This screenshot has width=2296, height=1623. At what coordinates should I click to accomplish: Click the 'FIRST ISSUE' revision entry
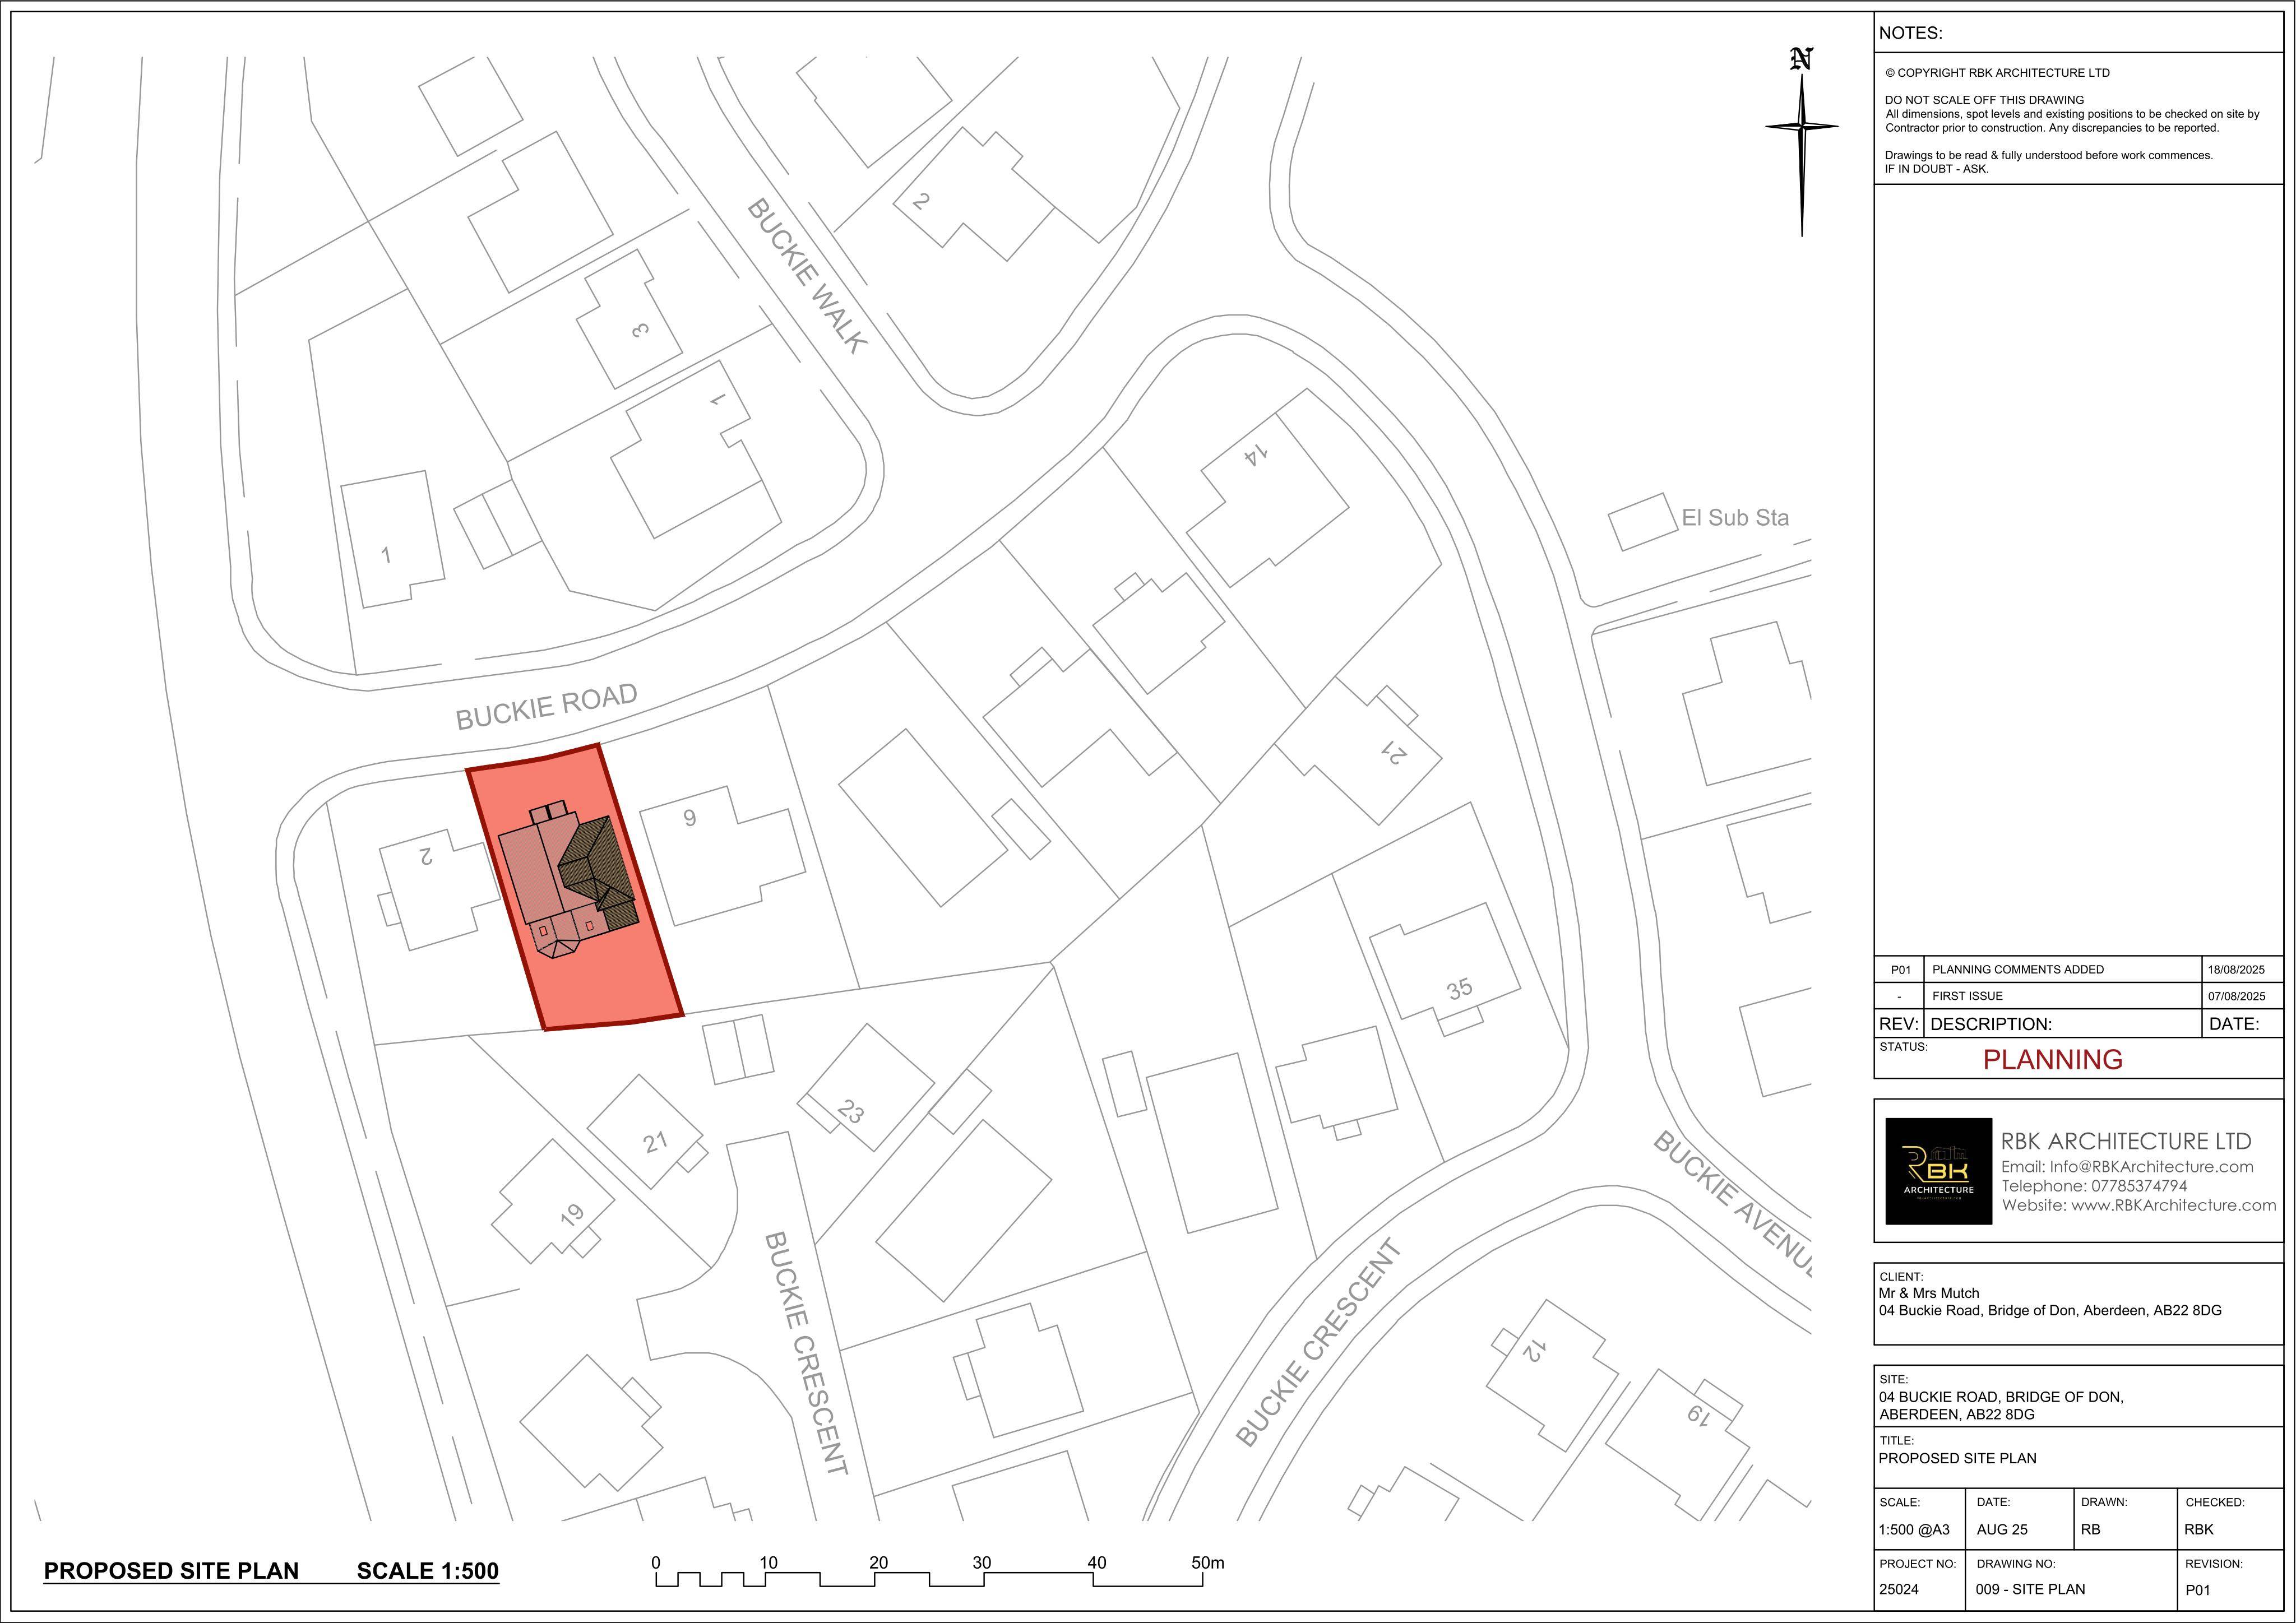pos(1967,996)
